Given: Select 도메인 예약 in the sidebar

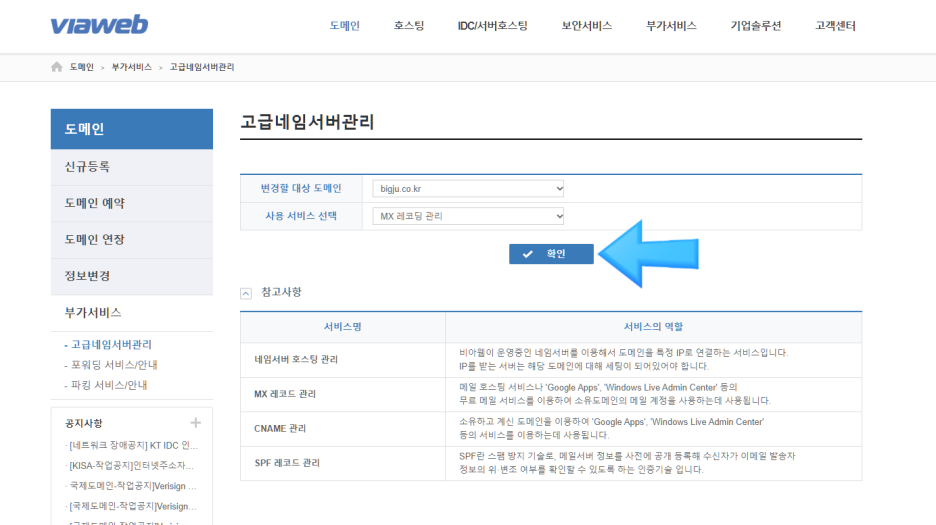Looking at the screenshot, I should click(132, 204).
